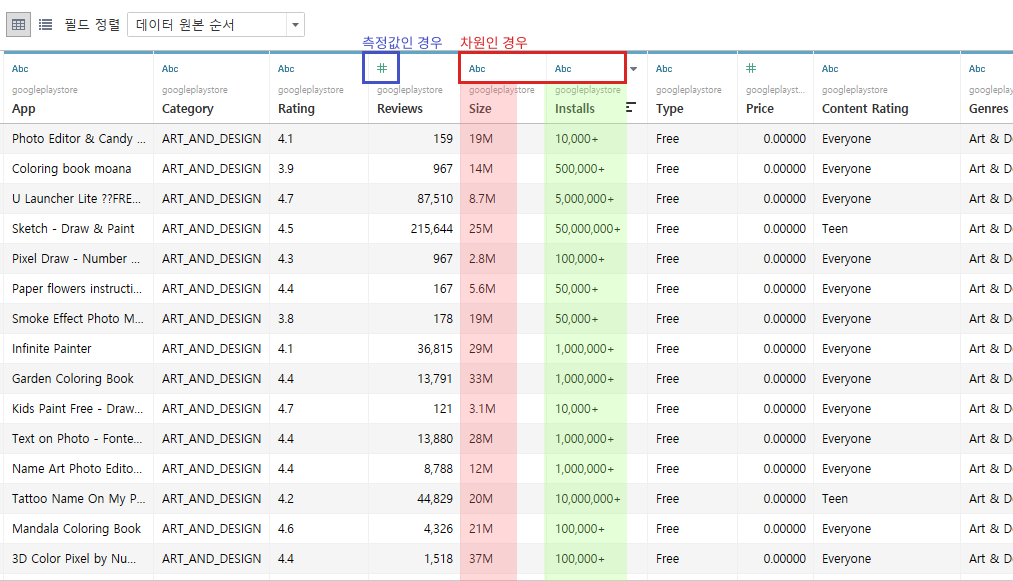The width and height of the screenshot is (1013, 581).
Task: Click the 'Infinite Painter' cell
Action: click(x=79, y=348)
